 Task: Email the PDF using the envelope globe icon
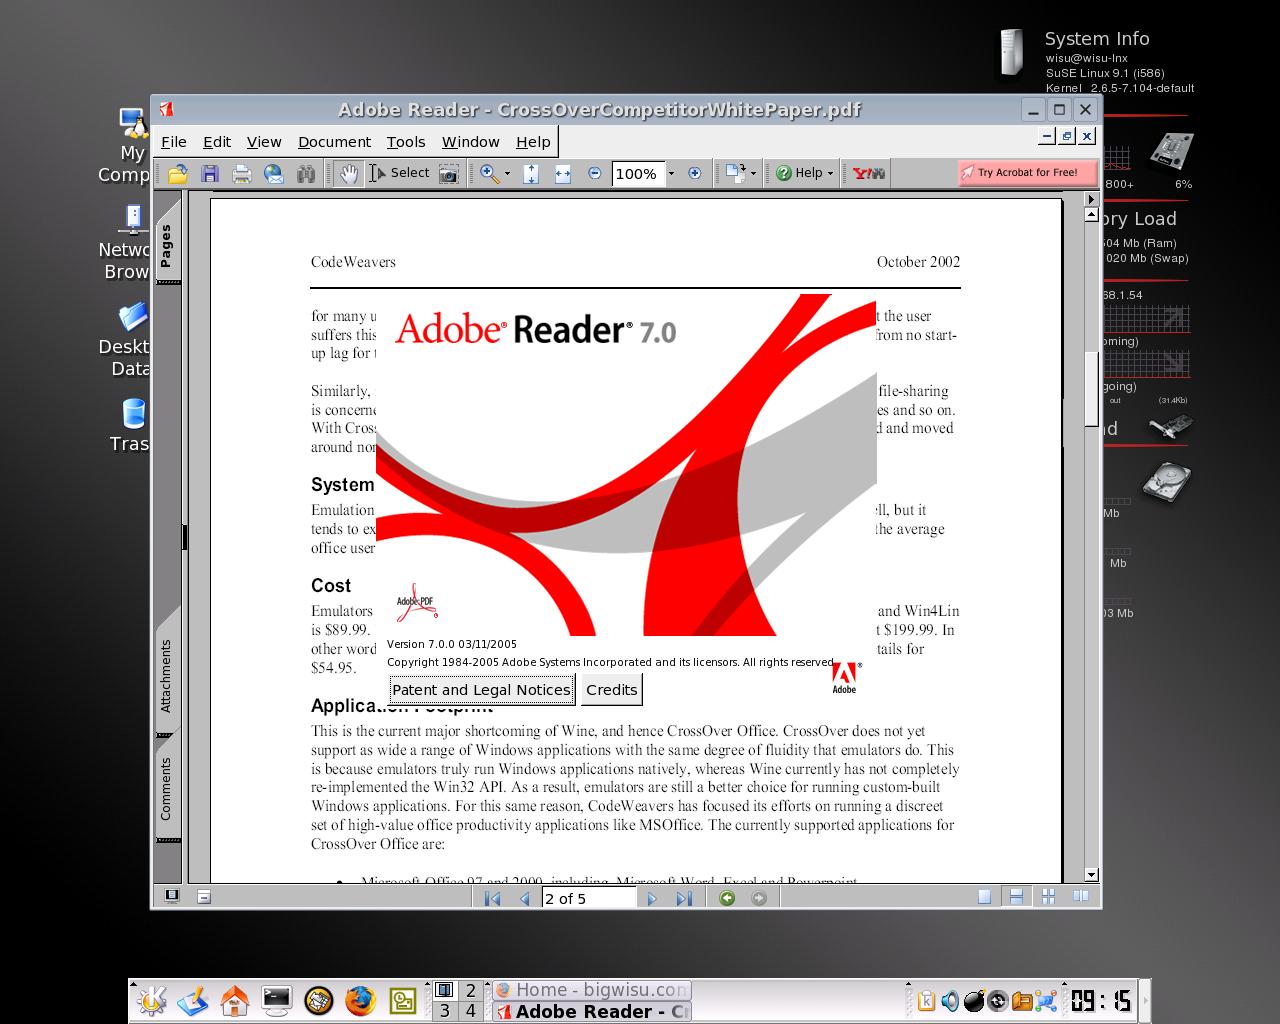[x=274, y=173]
